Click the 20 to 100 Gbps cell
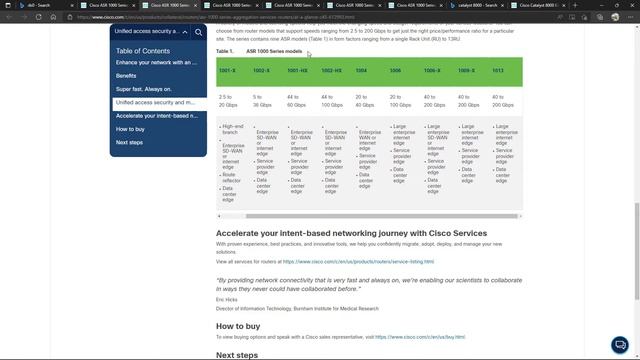Image resolution: width=640 pixels, height=360 pixels. (400, 101)
